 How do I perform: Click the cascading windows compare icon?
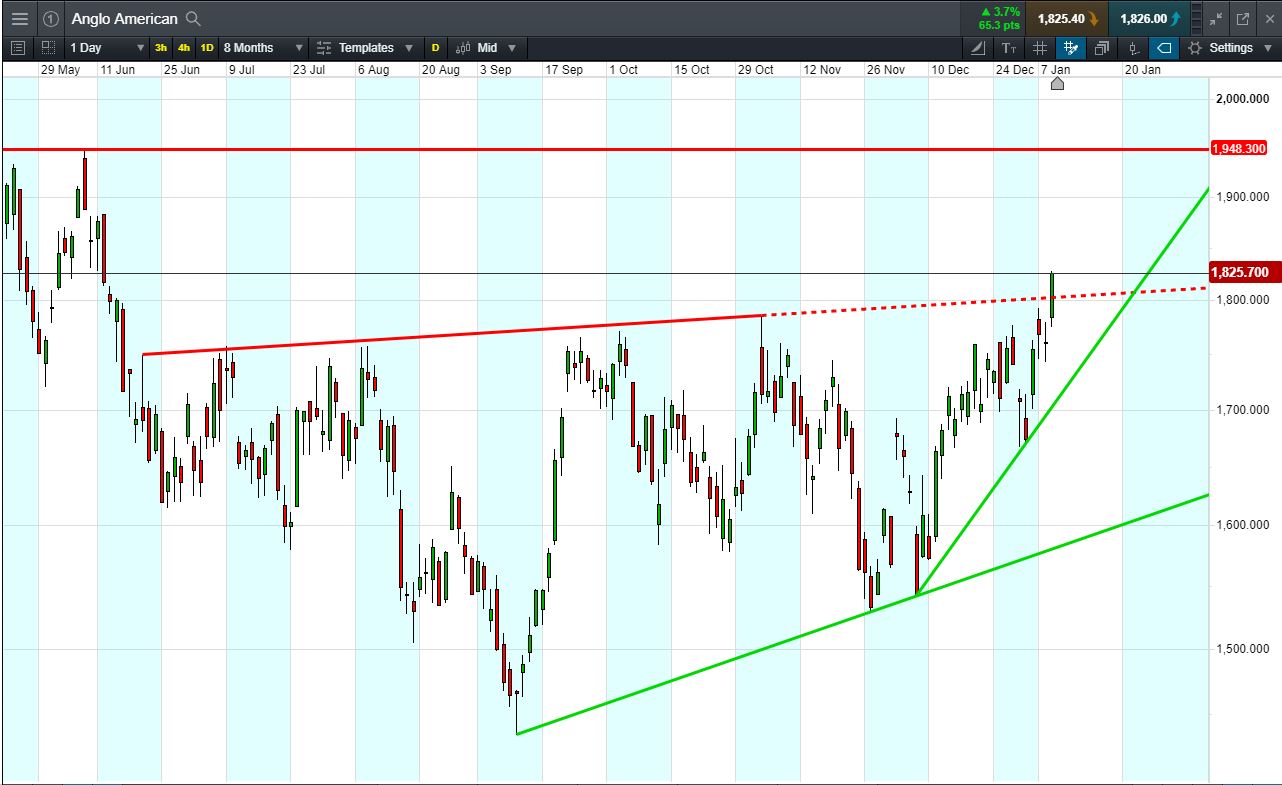tap(1102, 48)
